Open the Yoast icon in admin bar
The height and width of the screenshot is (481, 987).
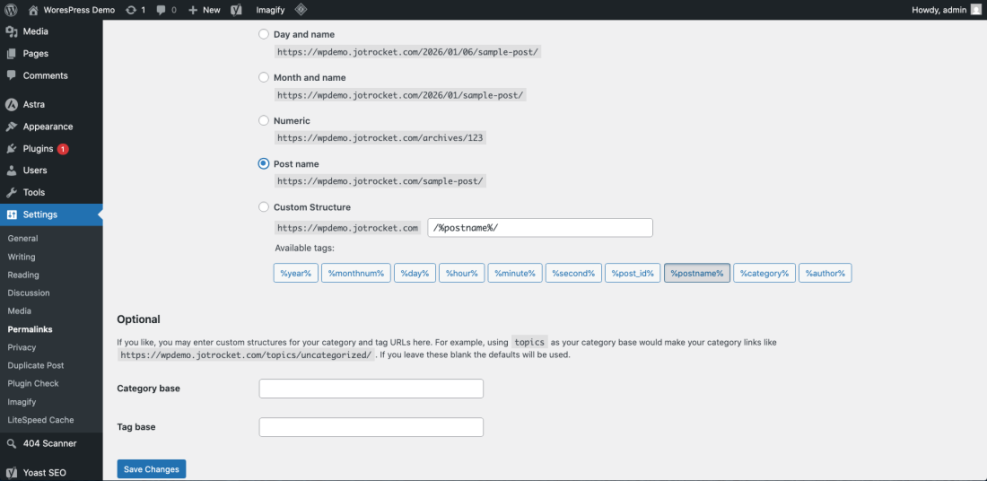(237, 10)
